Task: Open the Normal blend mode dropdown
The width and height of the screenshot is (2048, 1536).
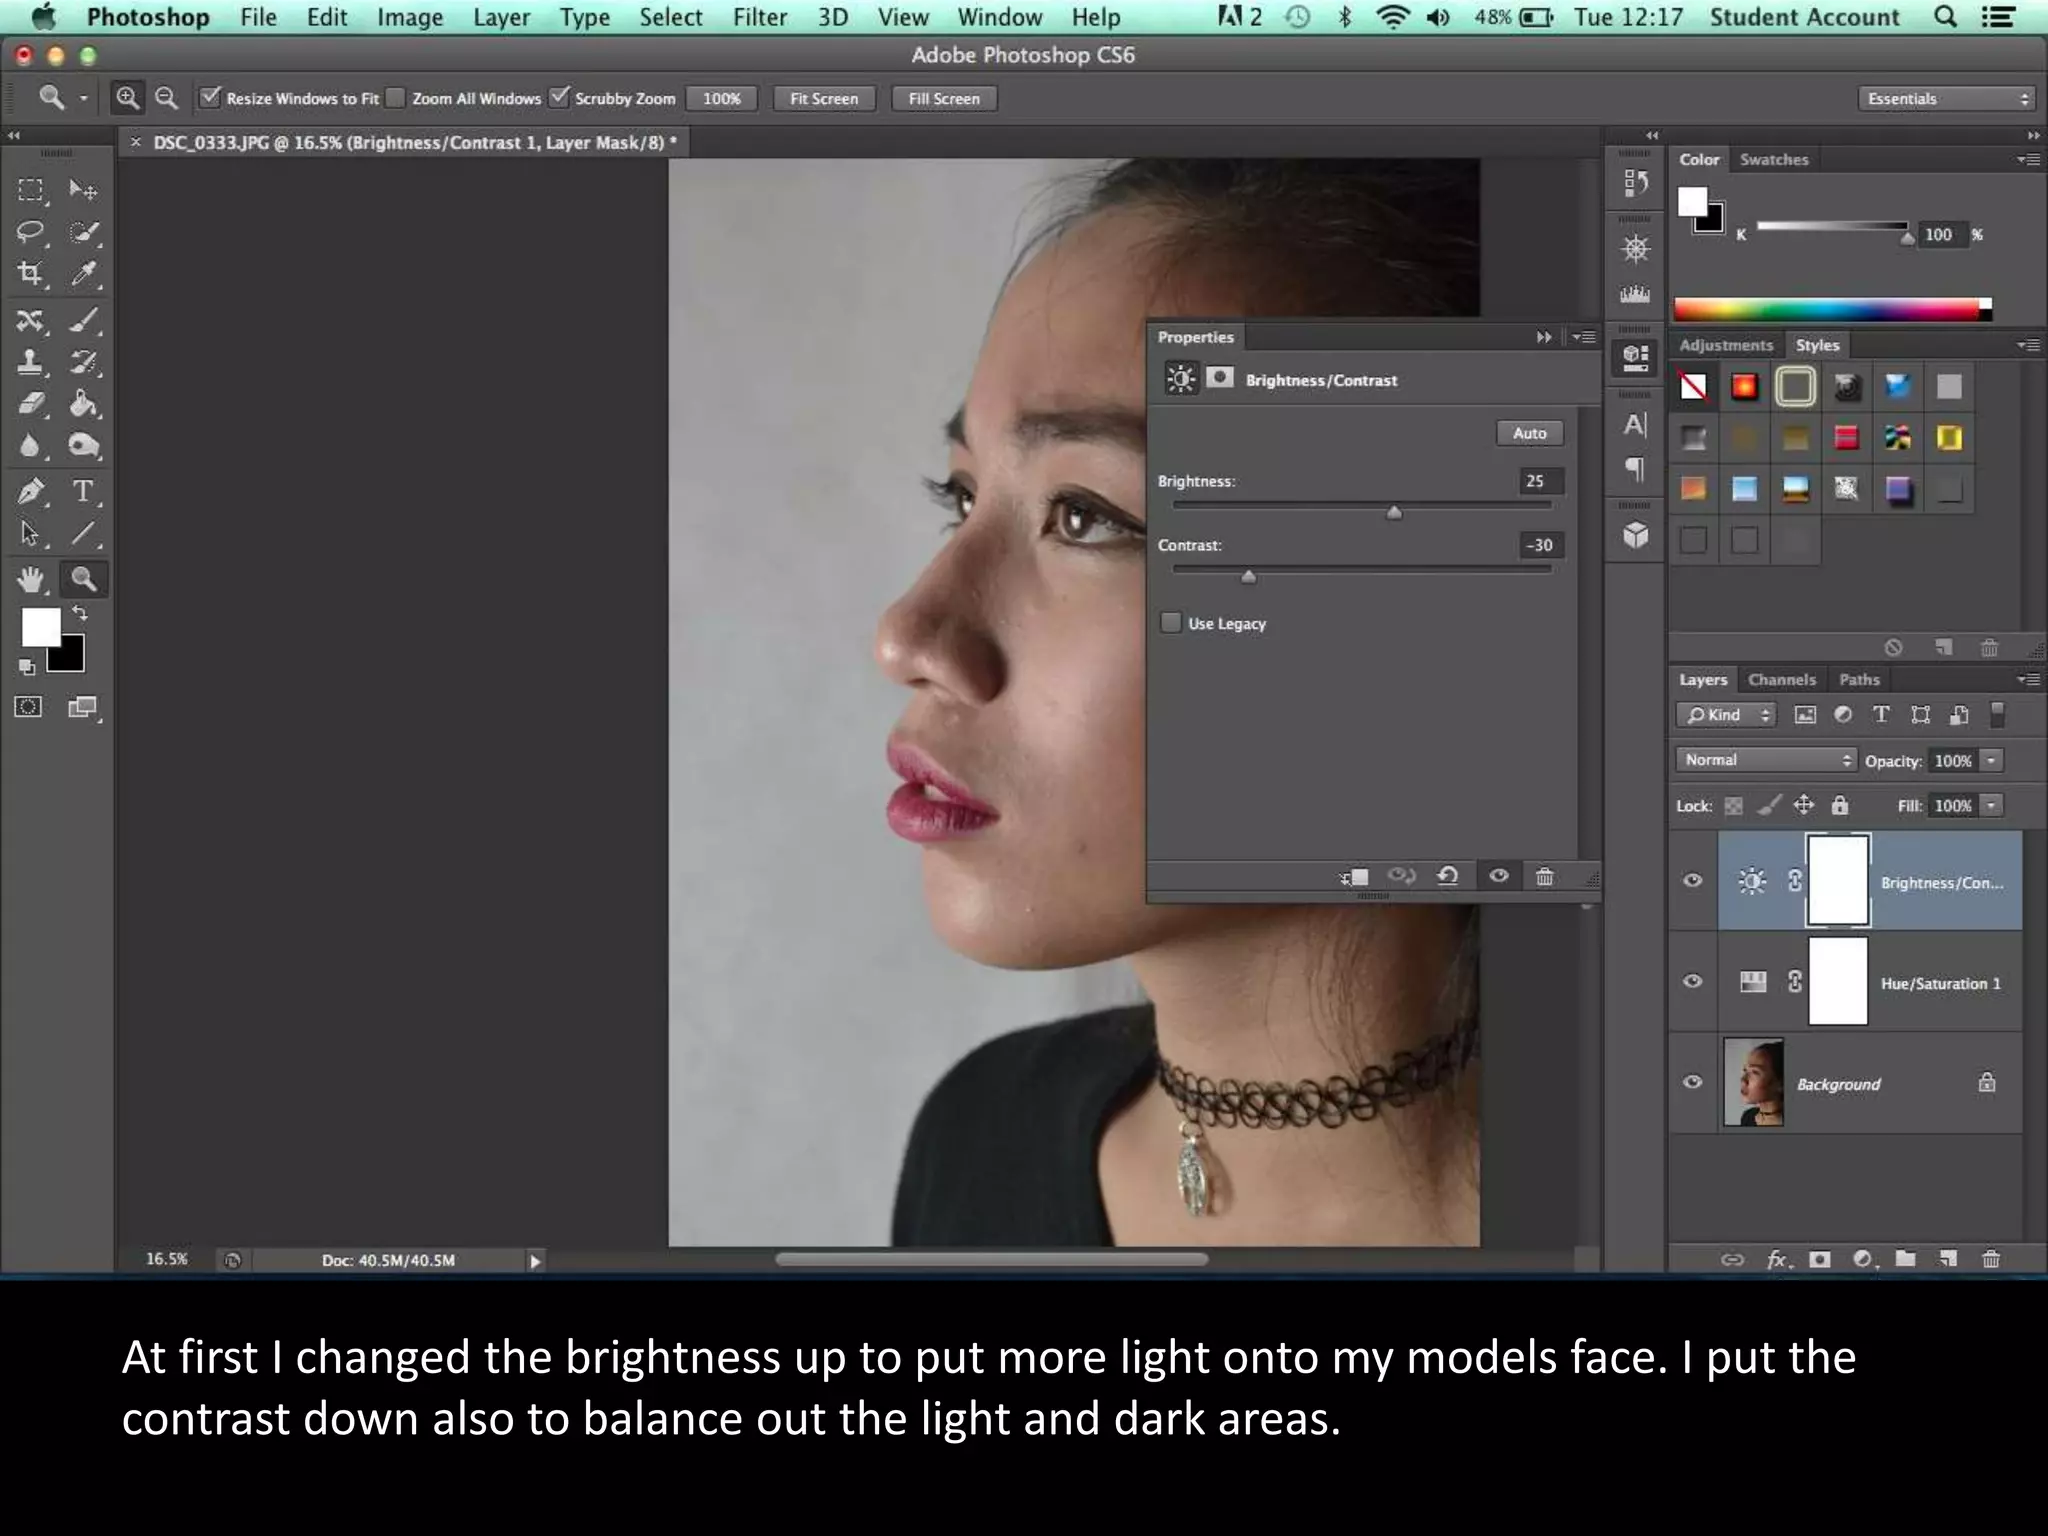Action: click(1765, 760)
